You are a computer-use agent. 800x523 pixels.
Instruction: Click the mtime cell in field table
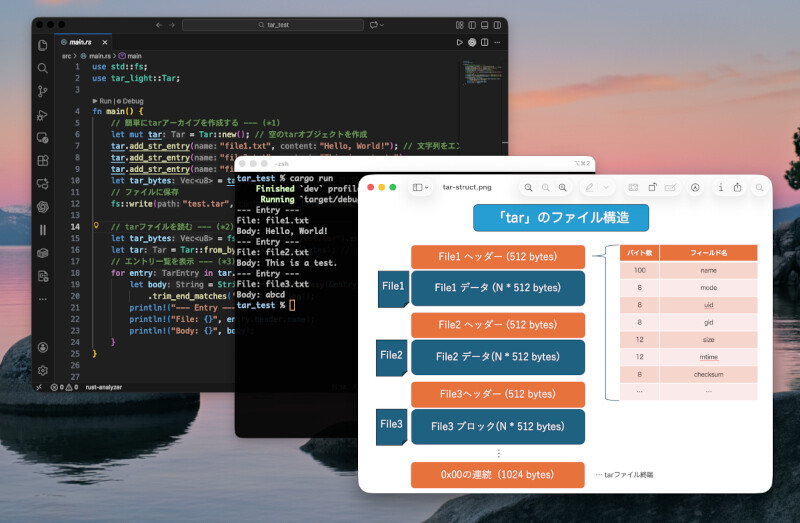709,357
